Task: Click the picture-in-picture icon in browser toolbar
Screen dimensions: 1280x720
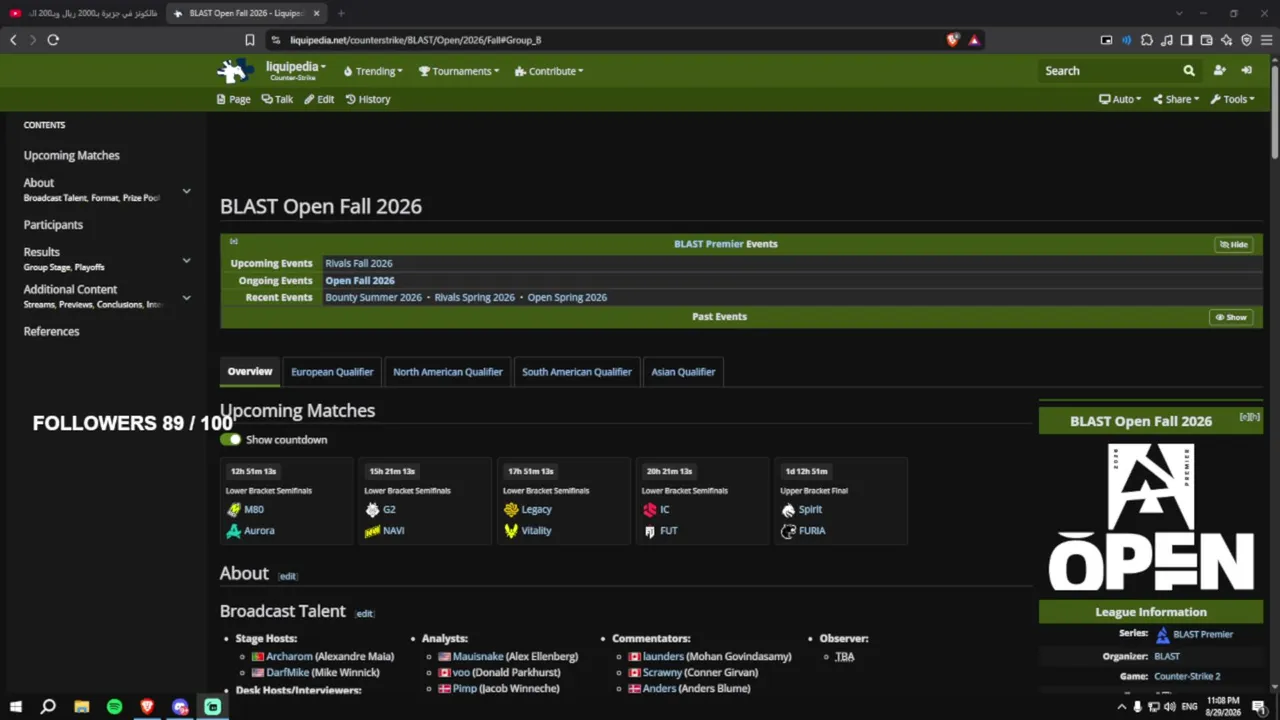Action: click(1106, 40)
